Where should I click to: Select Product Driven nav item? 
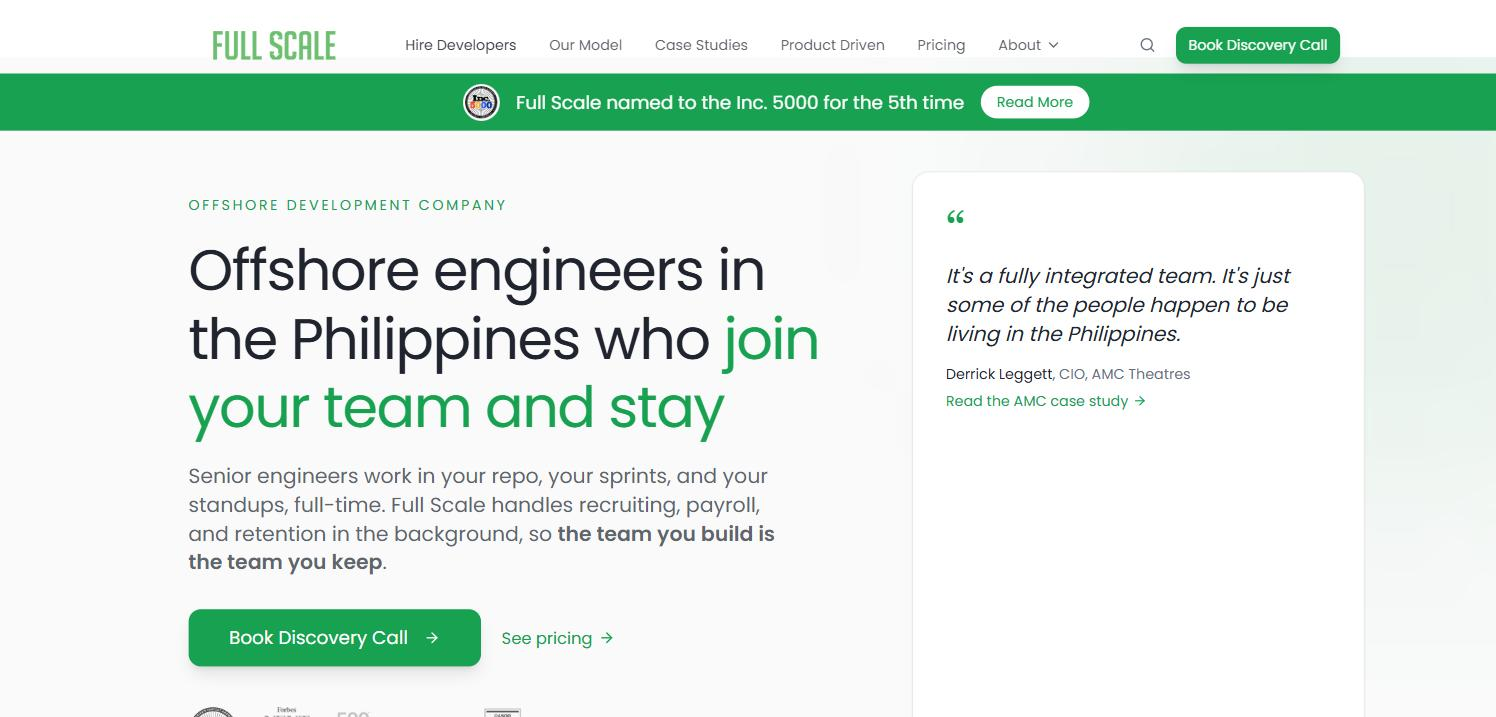tap(833, 45)
